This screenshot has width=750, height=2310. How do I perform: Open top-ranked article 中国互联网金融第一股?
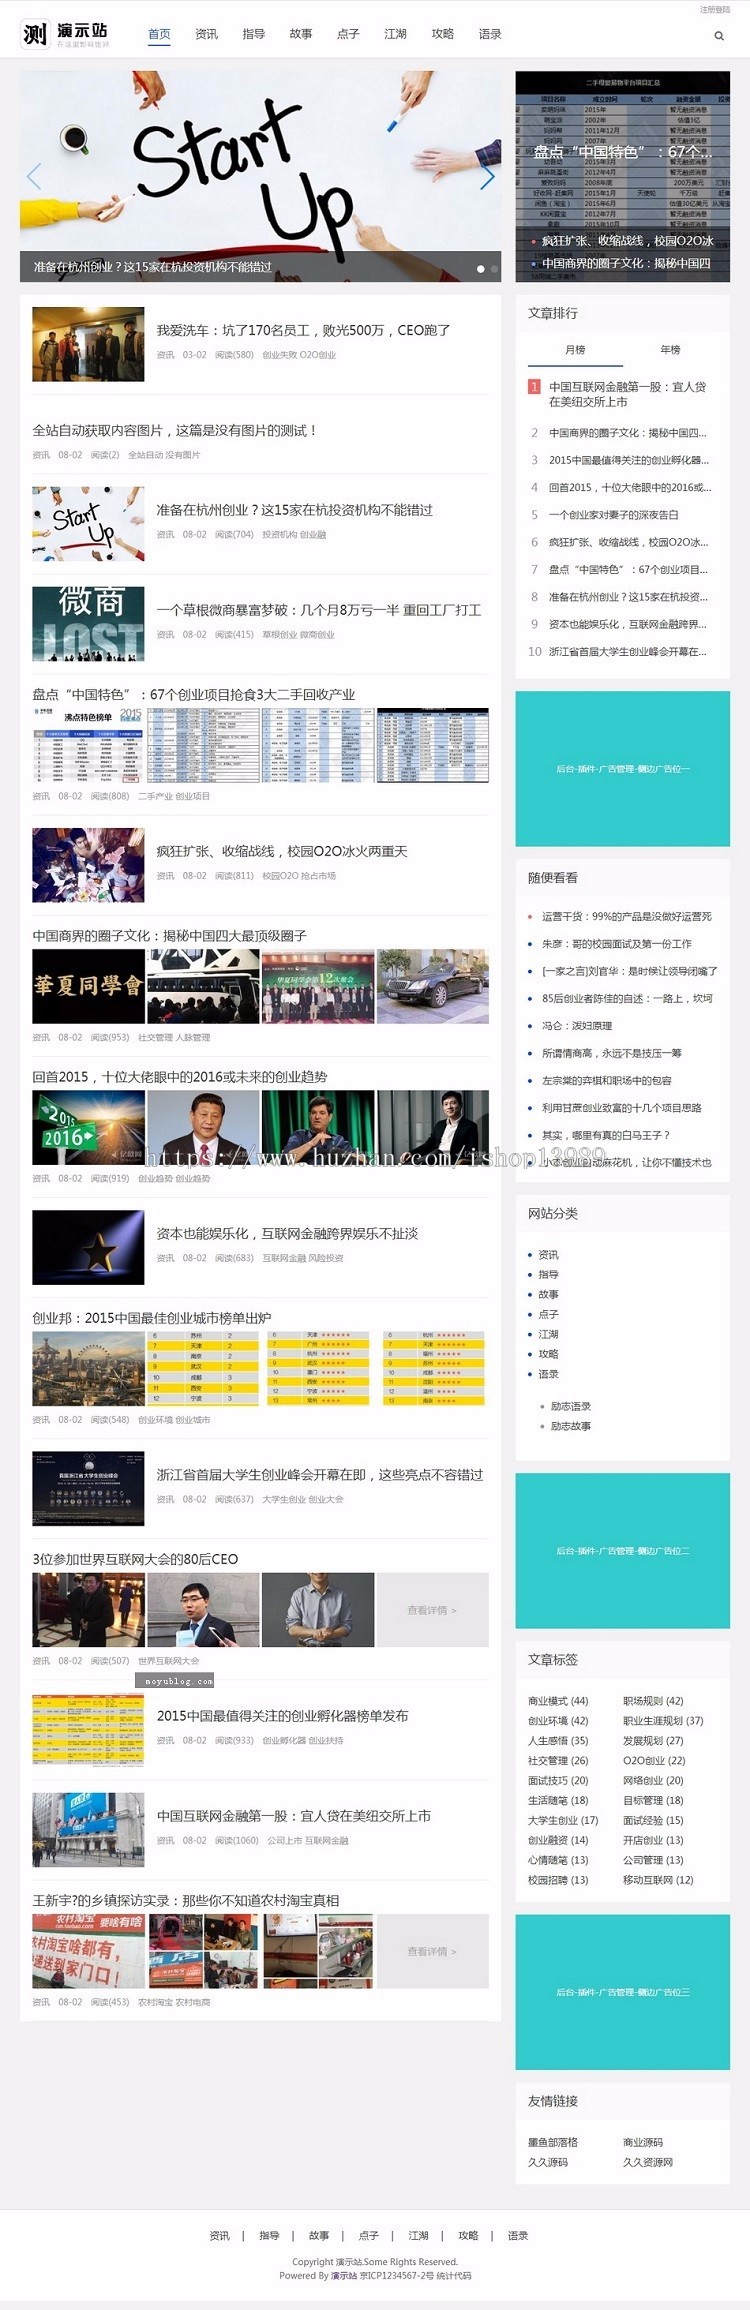click(x=626, y=394)
